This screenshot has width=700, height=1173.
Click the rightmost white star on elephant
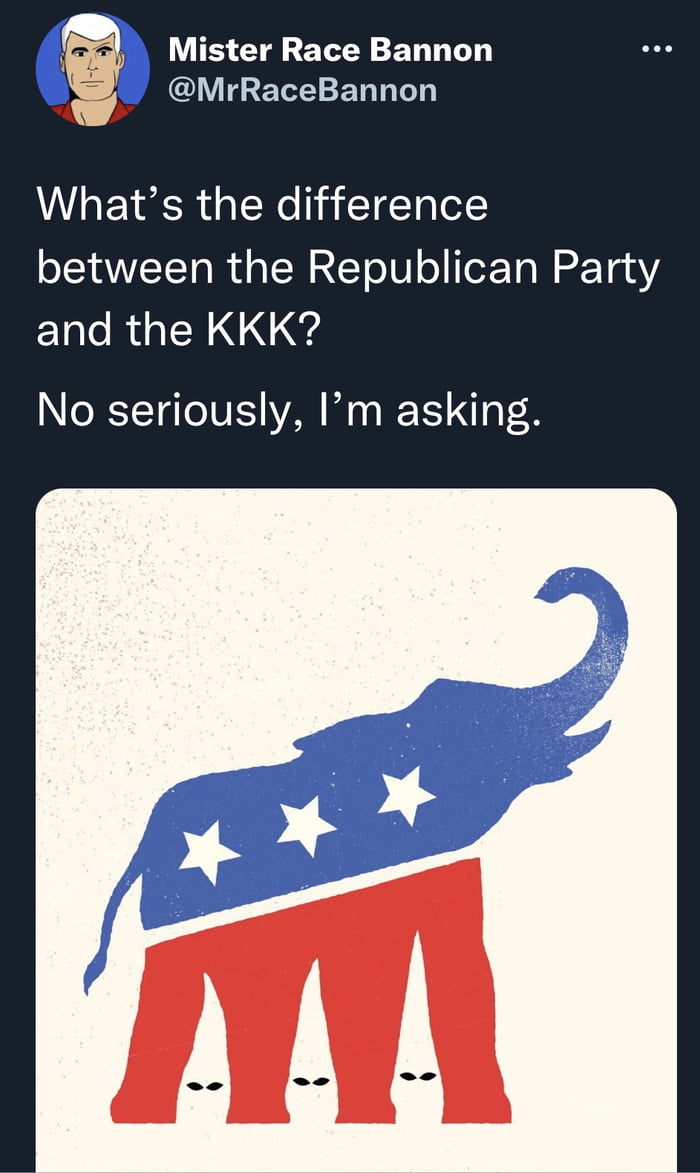coord(405,793)
